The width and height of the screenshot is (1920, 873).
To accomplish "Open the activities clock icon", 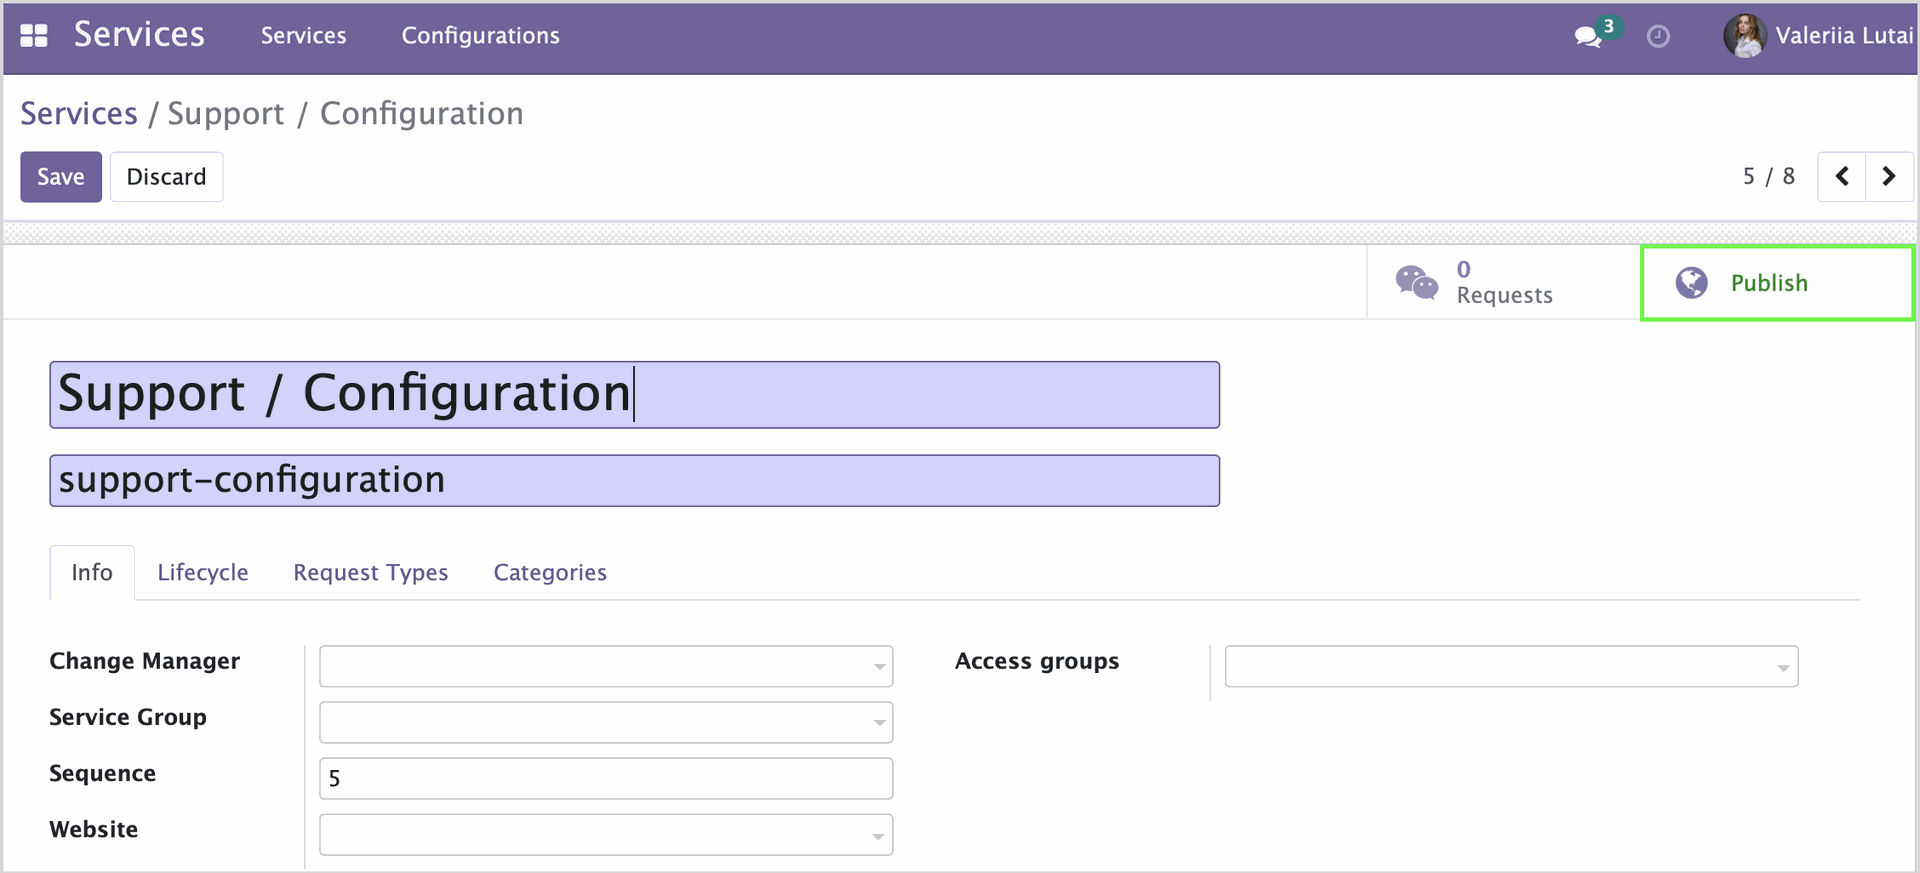I will pos(1658,37).
